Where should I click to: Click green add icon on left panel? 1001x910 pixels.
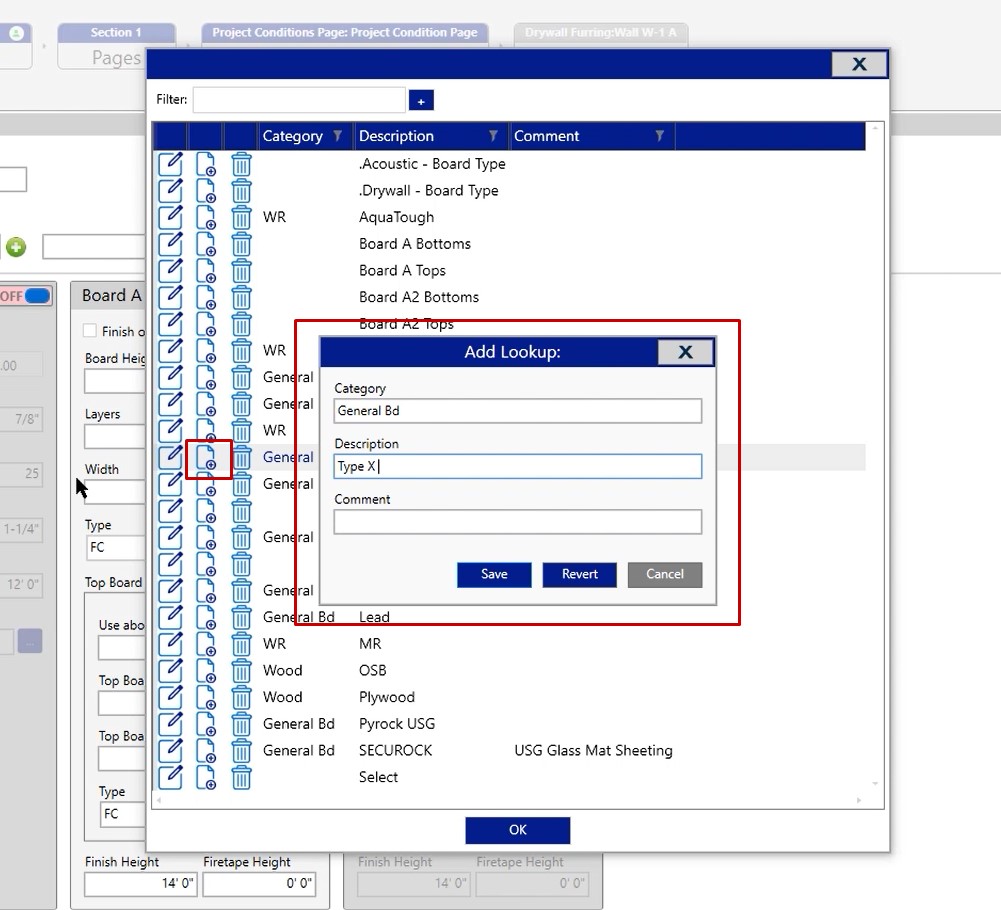pos(17,247)
